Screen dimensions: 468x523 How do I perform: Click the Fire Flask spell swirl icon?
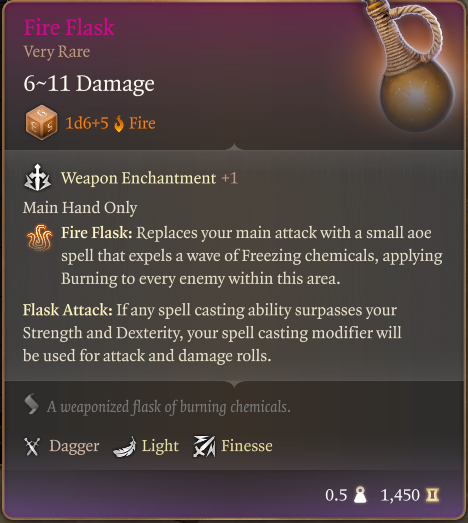[x=39, y=237]
